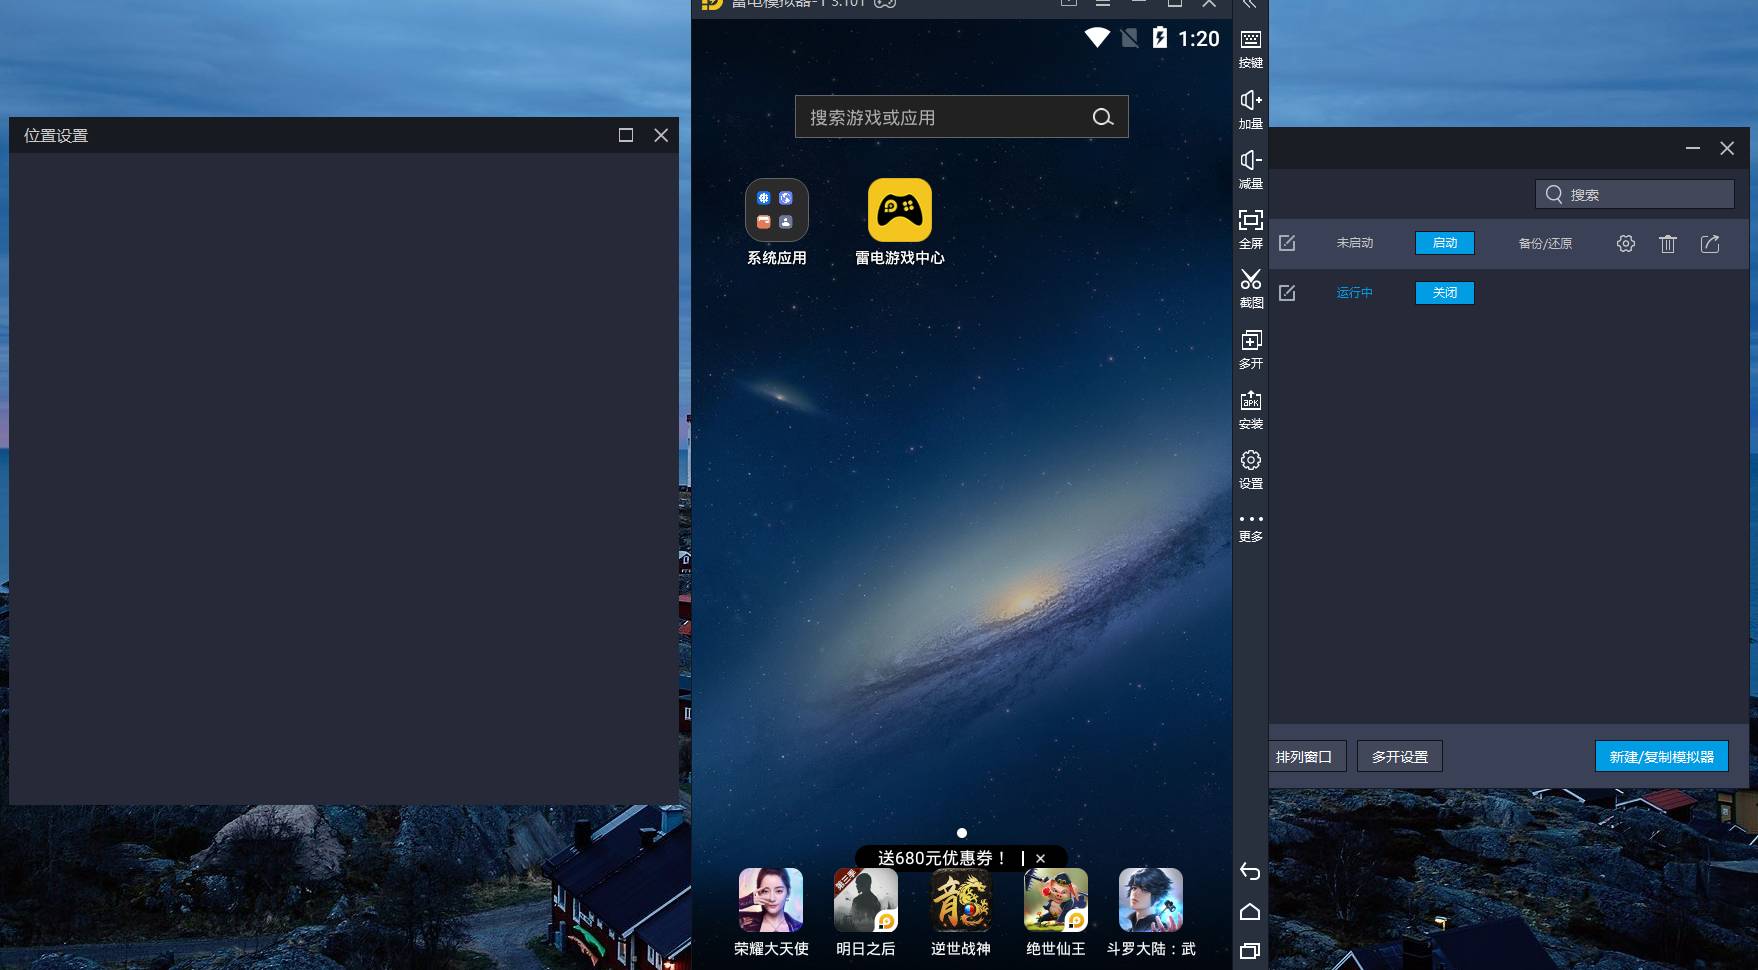Screen dimensions: 1758x970
Task: Open recent apps button in sidebar
Action: [x=1250, y=951]
